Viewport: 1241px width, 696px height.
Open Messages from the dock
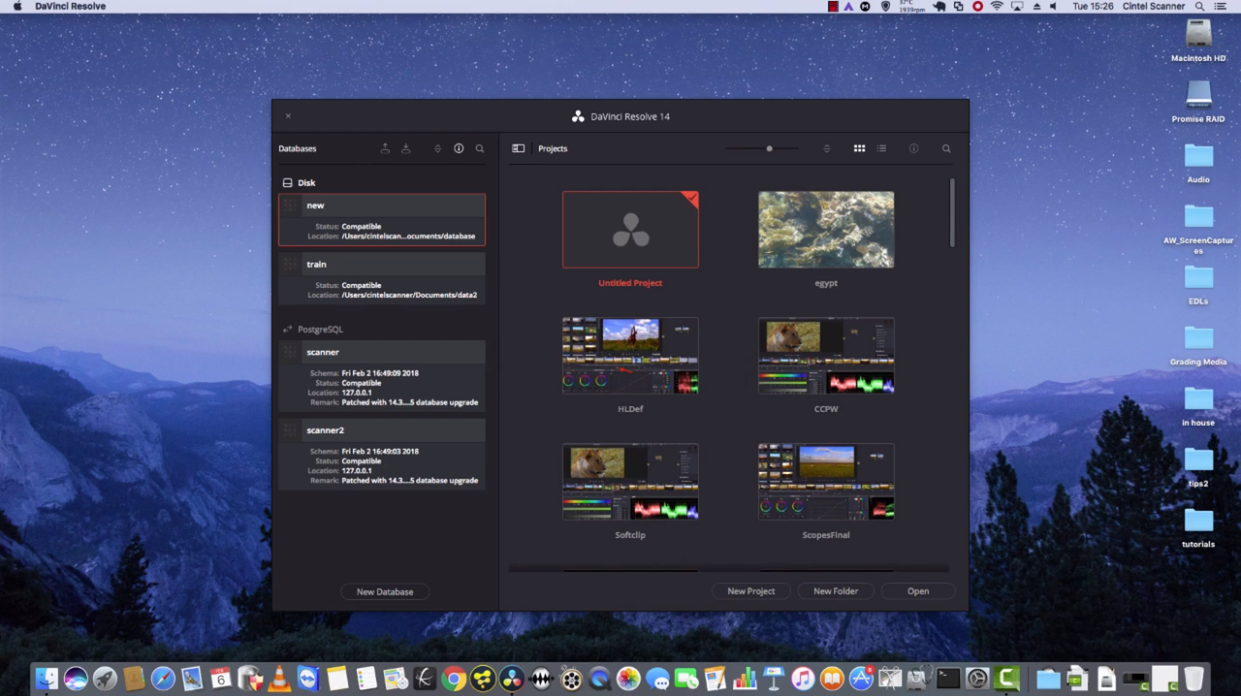tap(657, 679)
